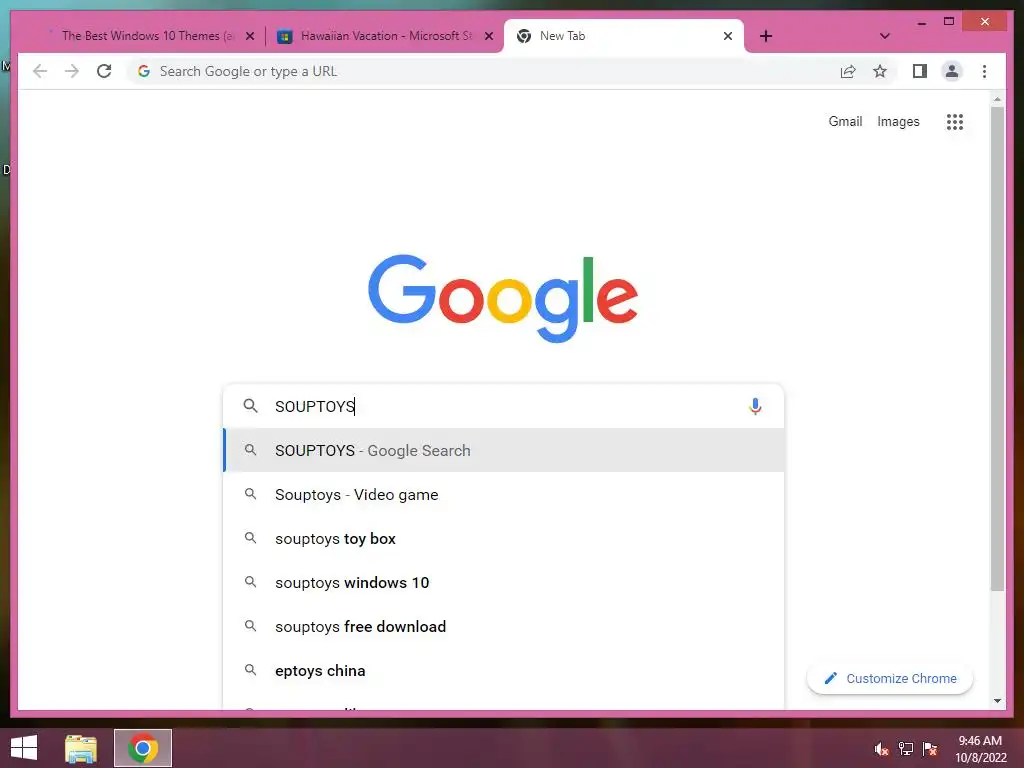Maximize the Chrome window
1024x768 pixels.
pyautogui.click(x=949, y=22)
